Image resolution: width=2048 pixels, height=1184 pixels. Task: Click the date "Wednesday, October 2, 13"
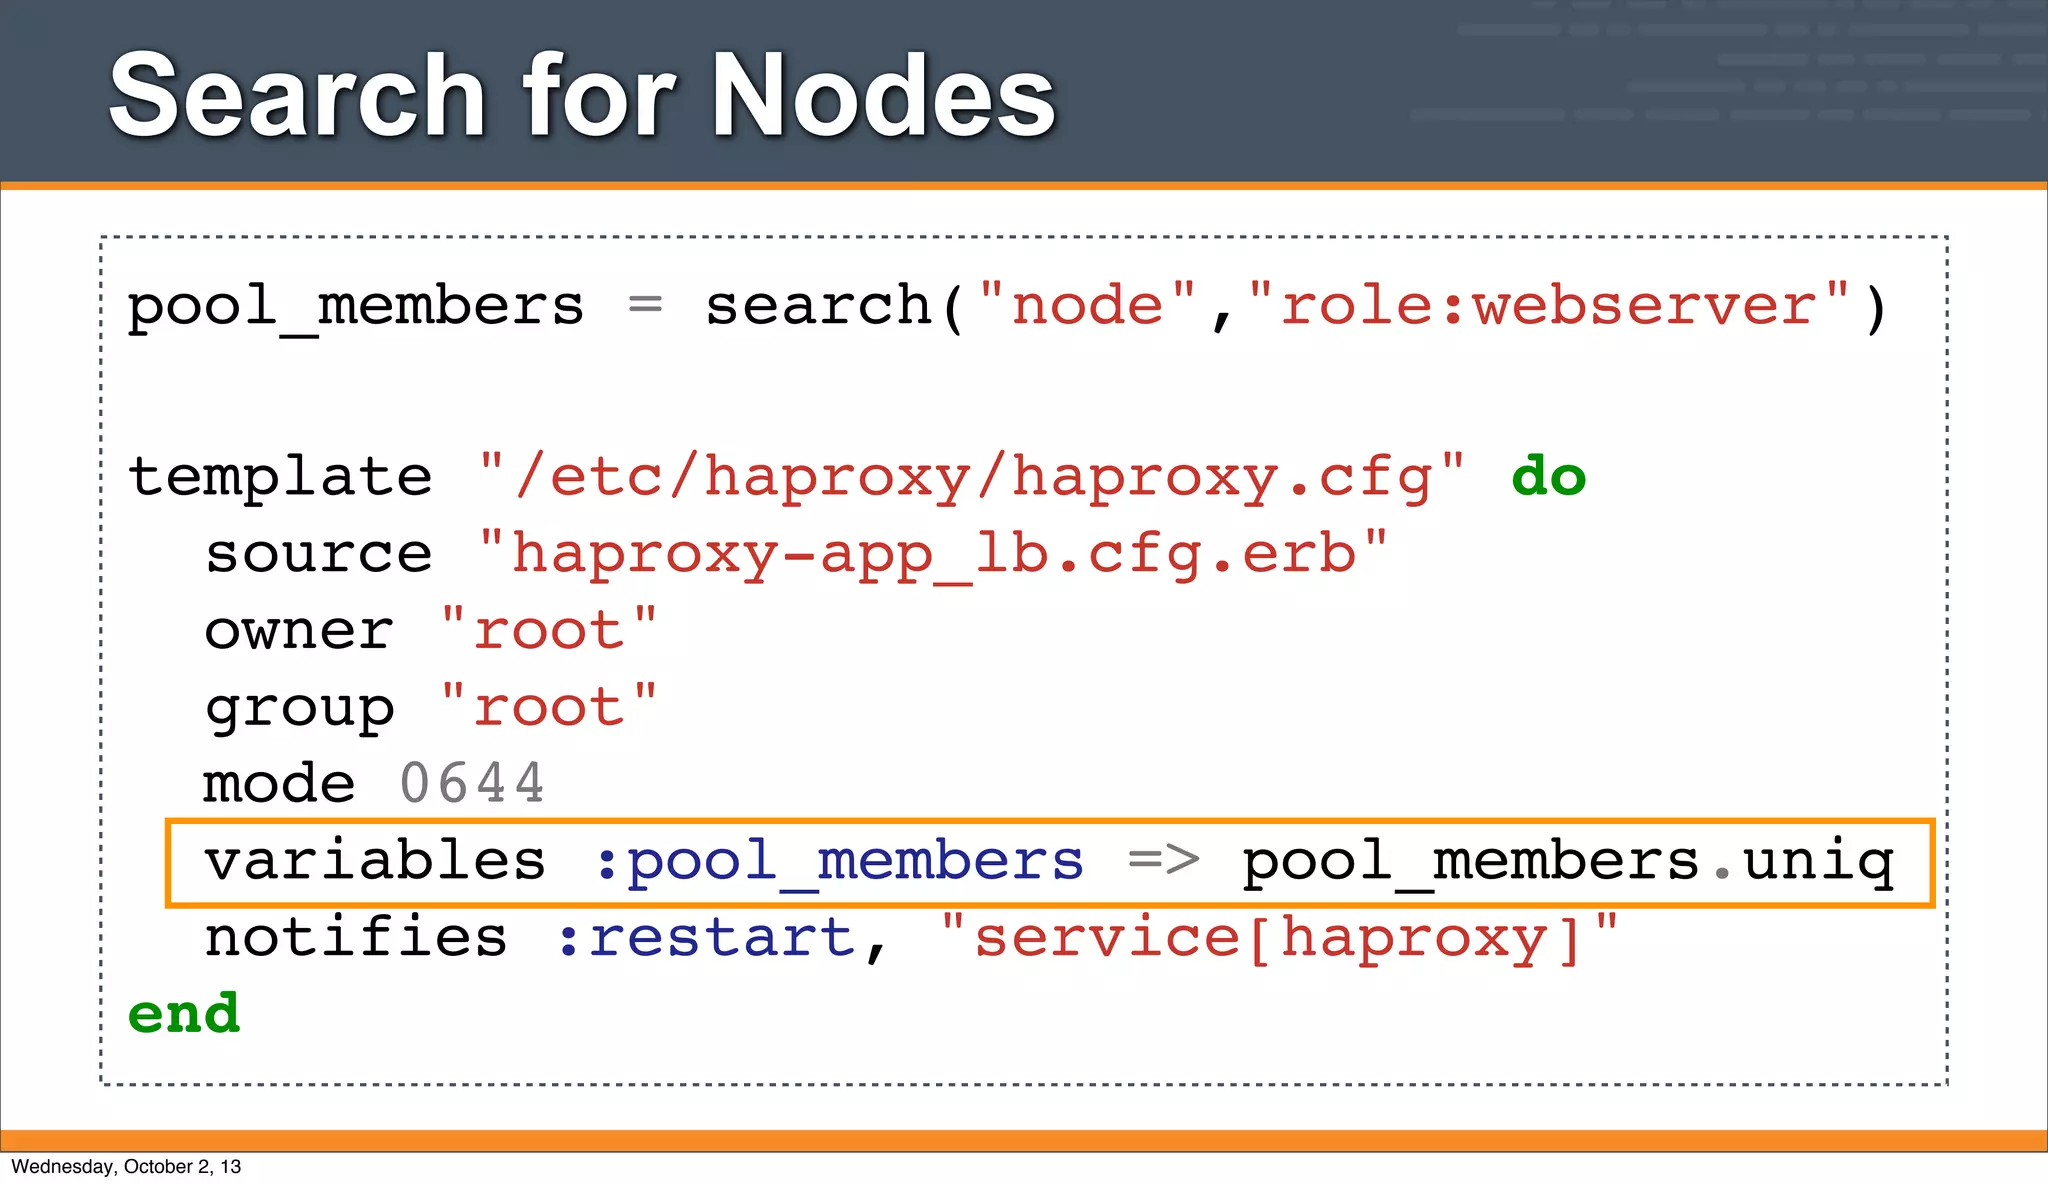(x=126, y=1167)
